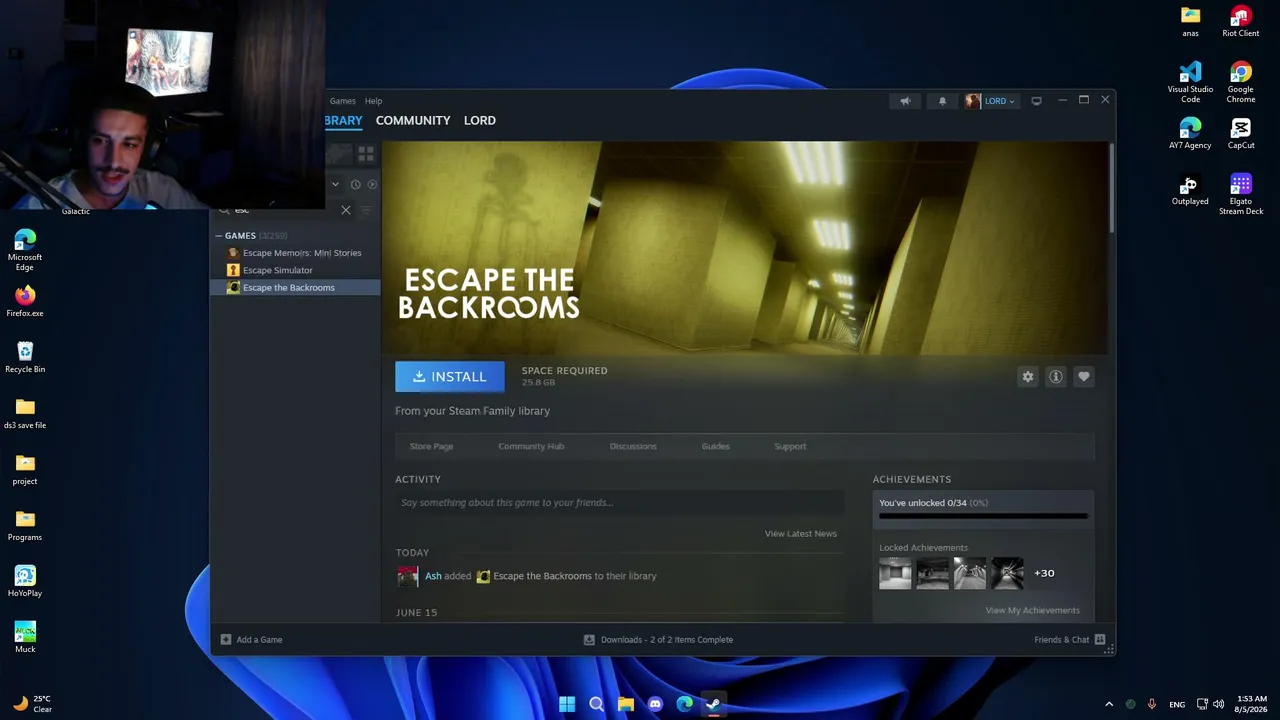Click the Steam content scrollbar
Viewport: 1280px width, 720px height.
[1111, 190]
